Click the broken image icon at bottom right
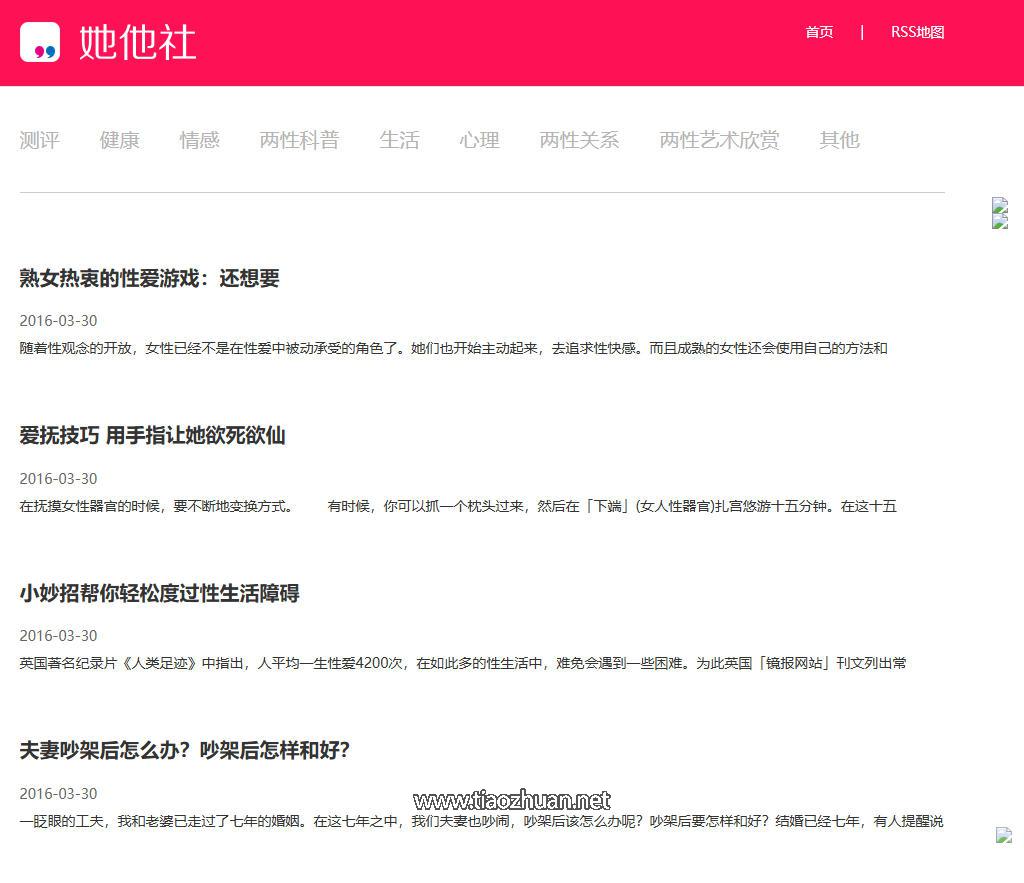The image size is (1024, 883). pyautogui.click(x=1004, y=835)
